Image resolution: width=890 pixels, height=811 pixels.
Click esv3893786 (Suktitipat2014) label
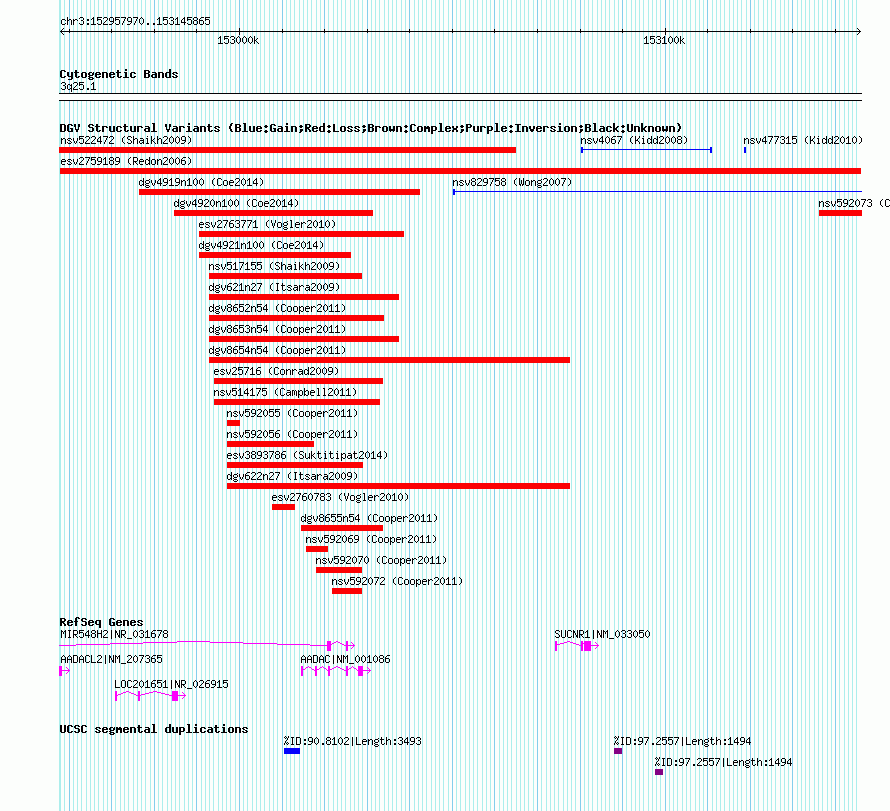307,455
